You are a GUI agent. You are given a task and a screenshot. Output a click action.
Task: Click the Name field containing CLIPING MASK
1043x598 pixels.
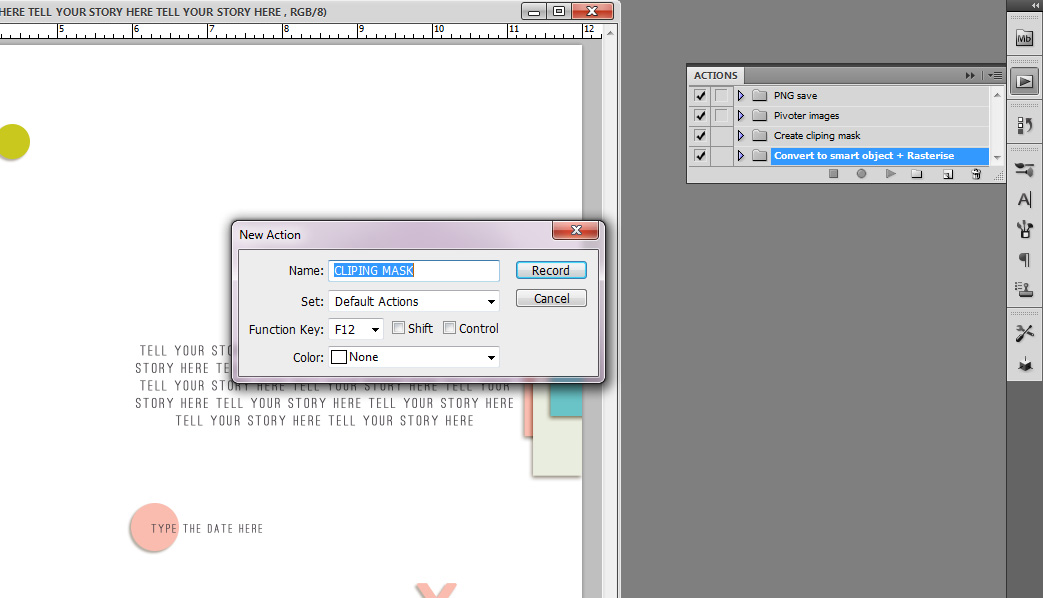coord(414,271)
